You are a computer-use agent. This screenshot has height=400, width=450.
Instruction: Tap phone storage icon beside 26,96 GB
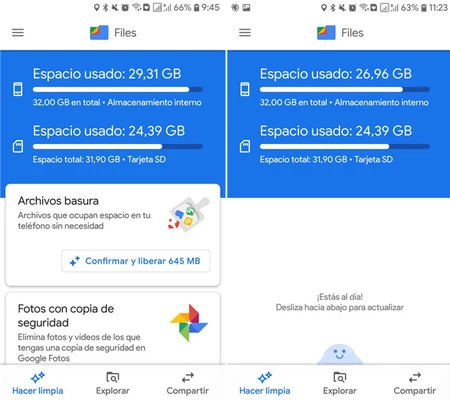(245, 89)
